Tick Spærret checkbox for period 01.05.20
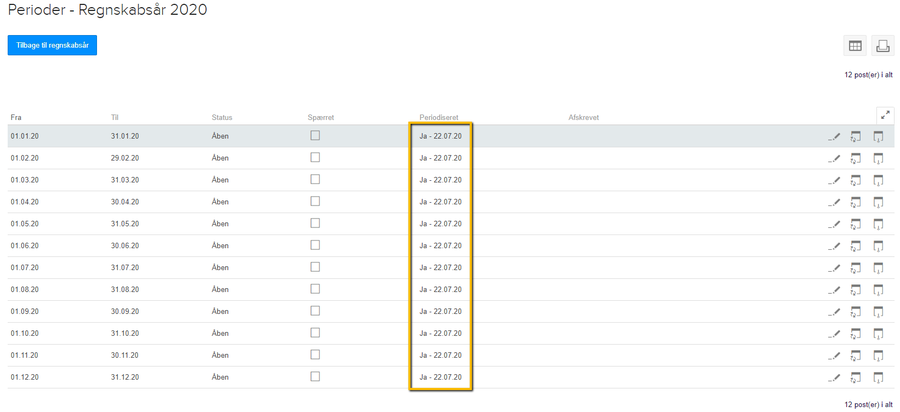The image size is (900, 412). pyautogui.click(x=315, y=223)
